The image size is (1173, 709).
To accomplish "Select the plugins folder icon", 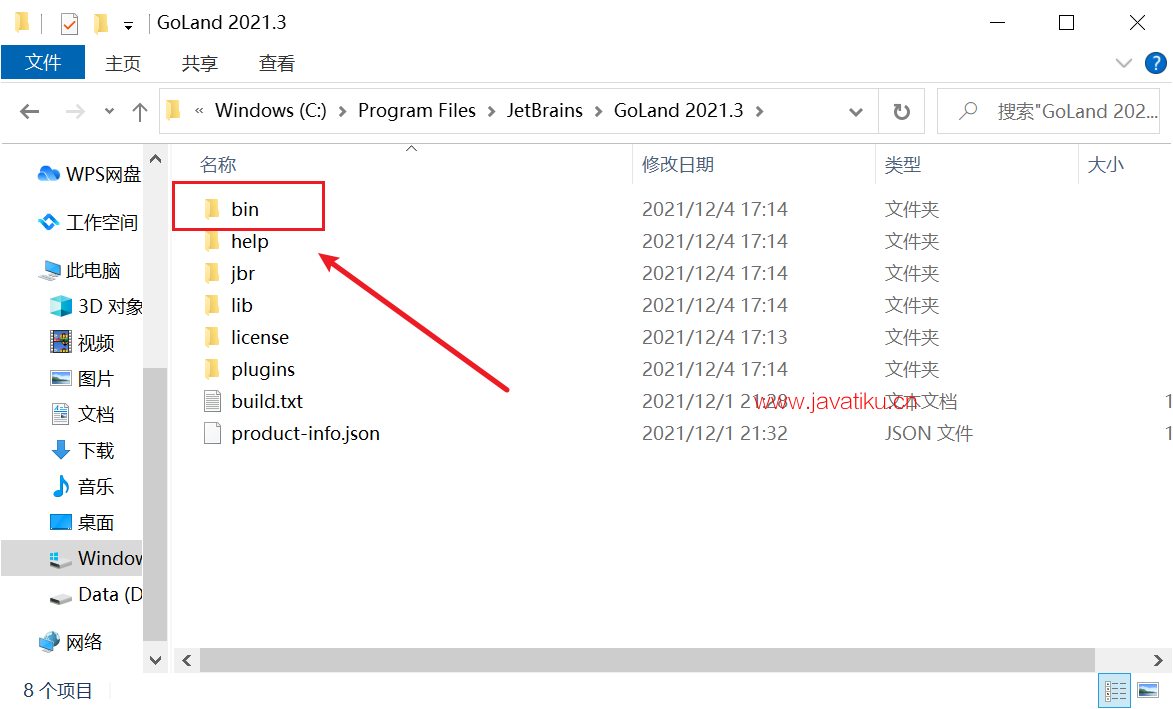I will 212,369.
